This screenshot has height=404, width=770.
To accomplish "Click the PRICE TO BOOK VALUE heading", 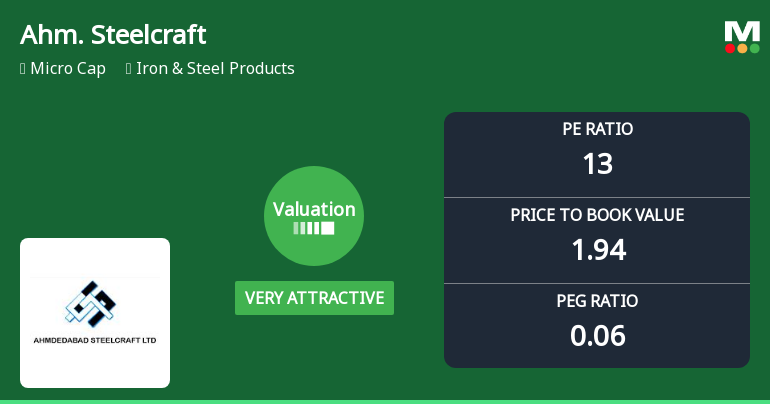I will tap(597, 215).
